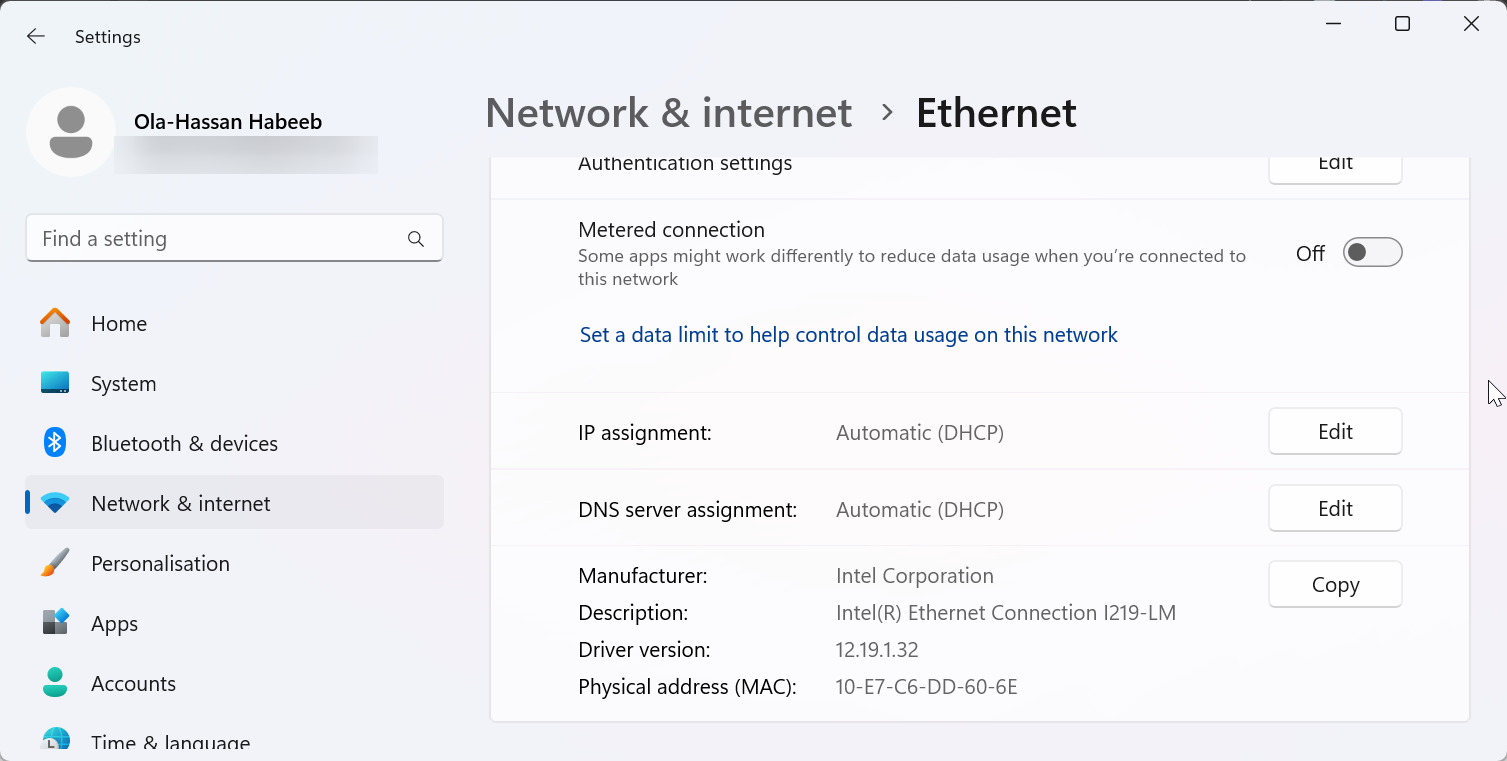Click the back arrow icon
The width and height of the screenshot is (1507, 761).
36,37
